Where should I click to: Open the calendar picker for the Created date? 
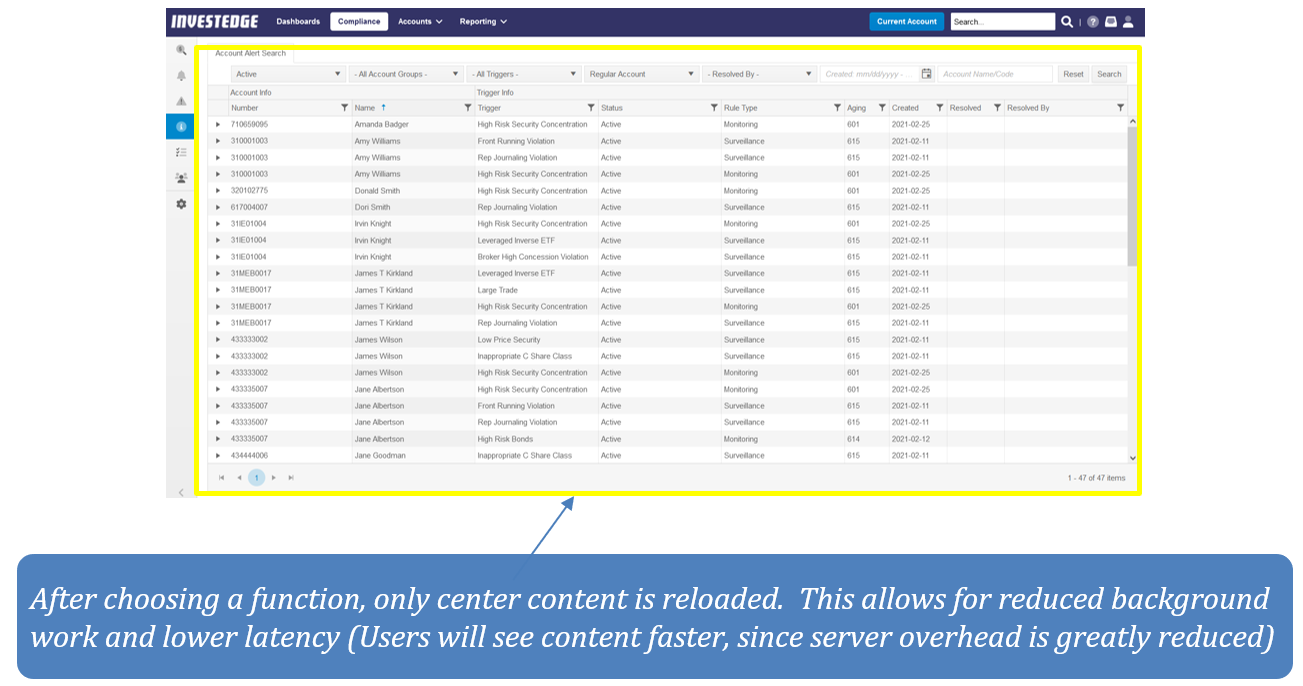927,74
